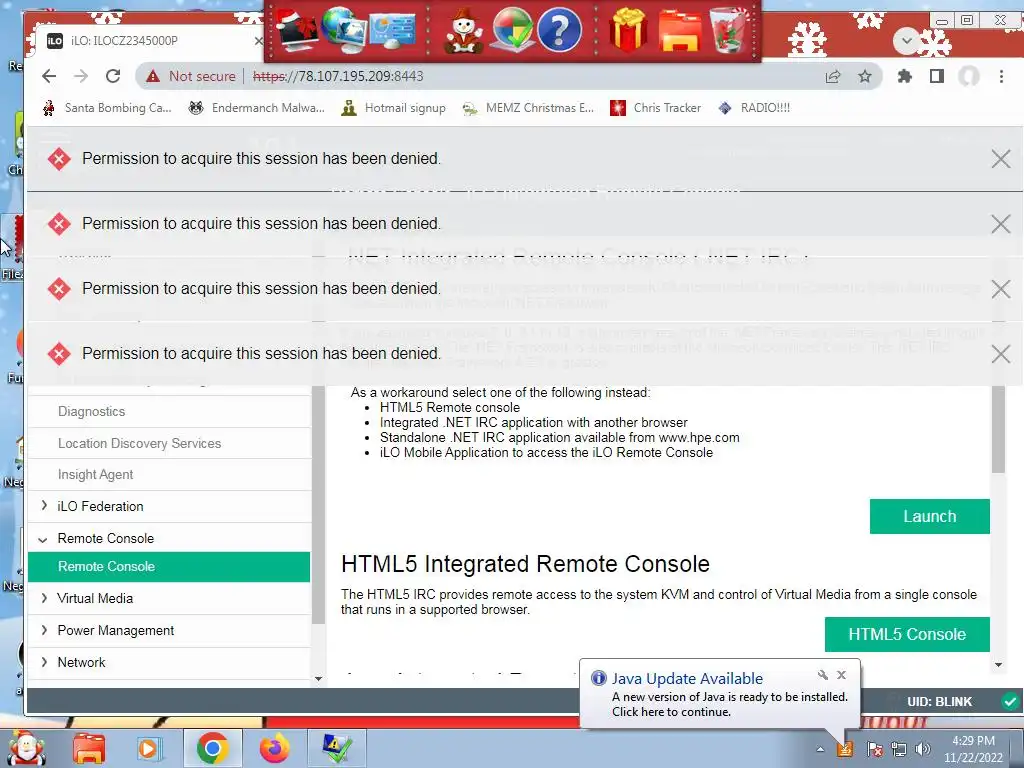Open Action Center flag tray icon

tap(875, 749)
